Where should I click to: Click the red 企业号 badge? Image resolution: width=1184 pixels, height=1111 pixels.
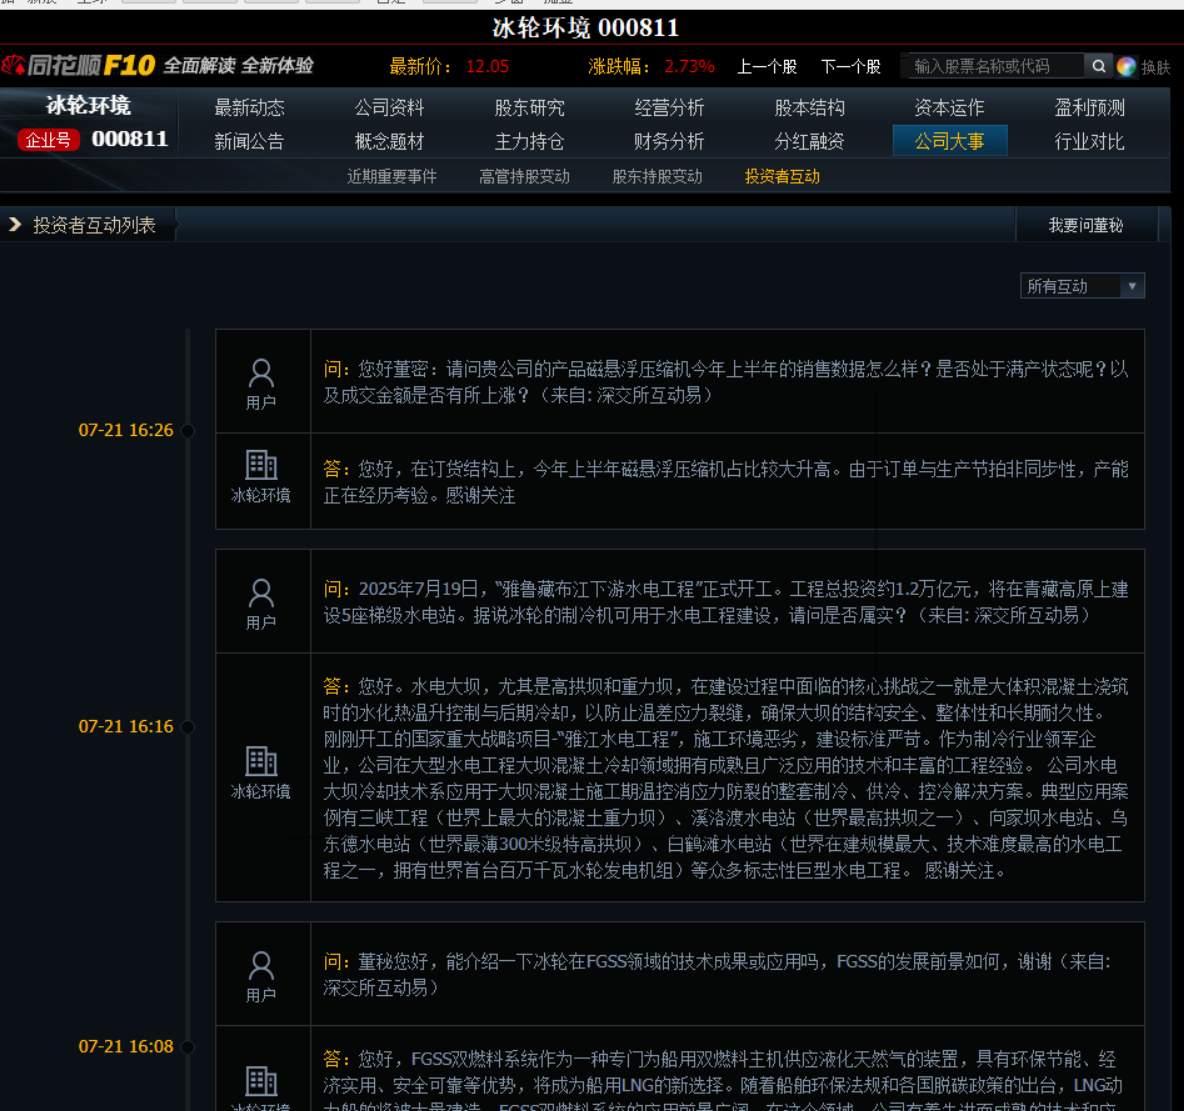(x=48, y=140)
